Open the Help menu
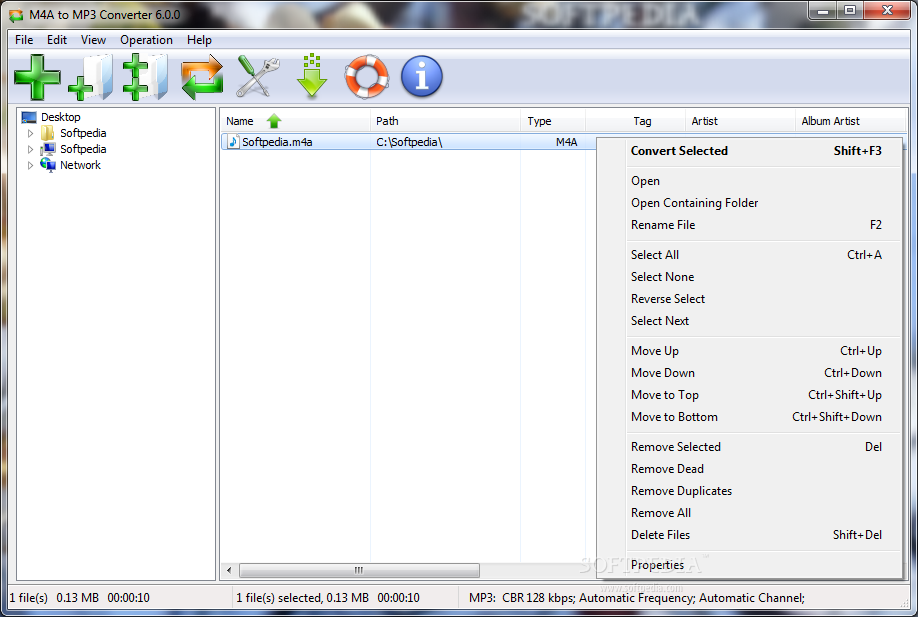The image size is (918, 617). click(199, 40)
